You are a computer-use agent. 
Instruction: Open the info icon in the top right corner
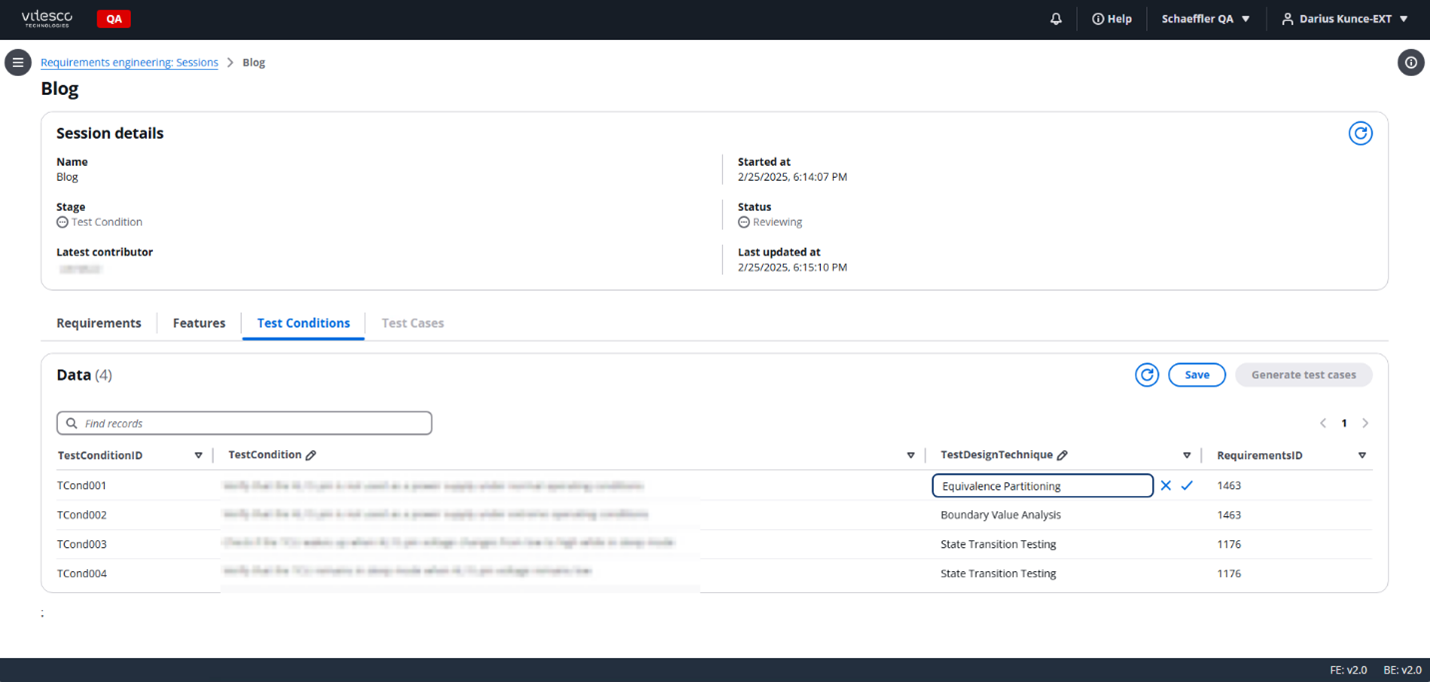coord(1410,62)
